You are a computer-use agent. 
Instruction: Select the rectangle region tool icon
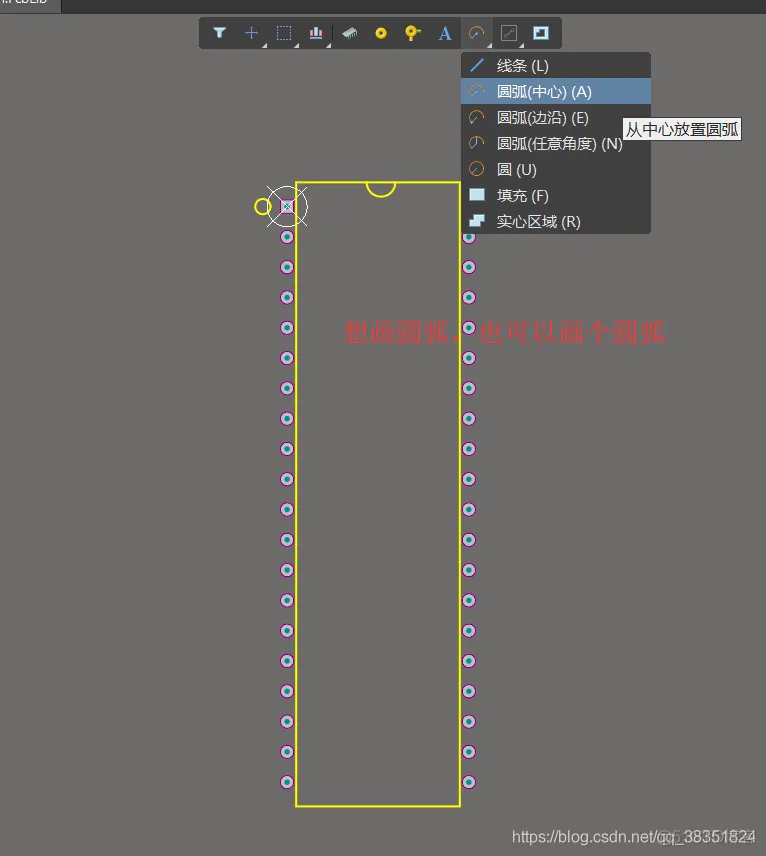click(x=541, y=33)
